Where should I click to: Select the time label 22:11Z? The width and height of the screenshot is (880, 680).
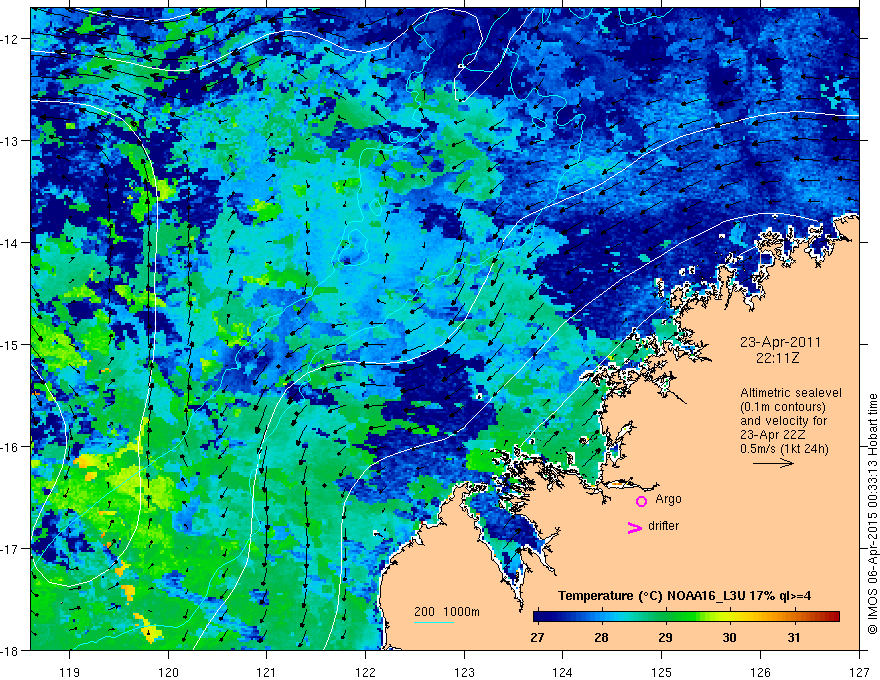point(777,357)
